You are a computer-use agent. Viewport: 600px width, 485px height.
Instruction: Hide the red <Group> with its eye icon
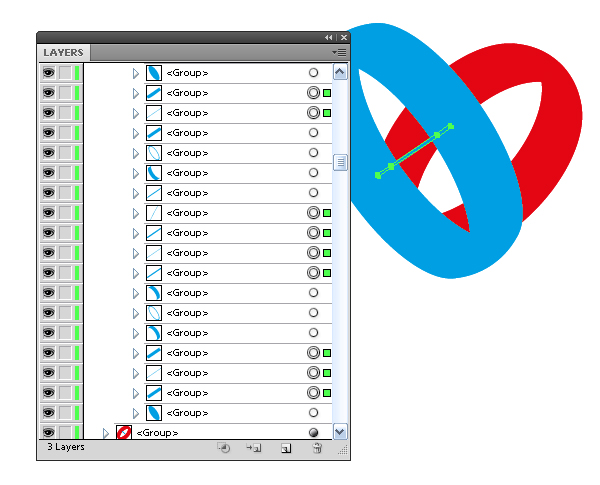[x=49, y=433]
